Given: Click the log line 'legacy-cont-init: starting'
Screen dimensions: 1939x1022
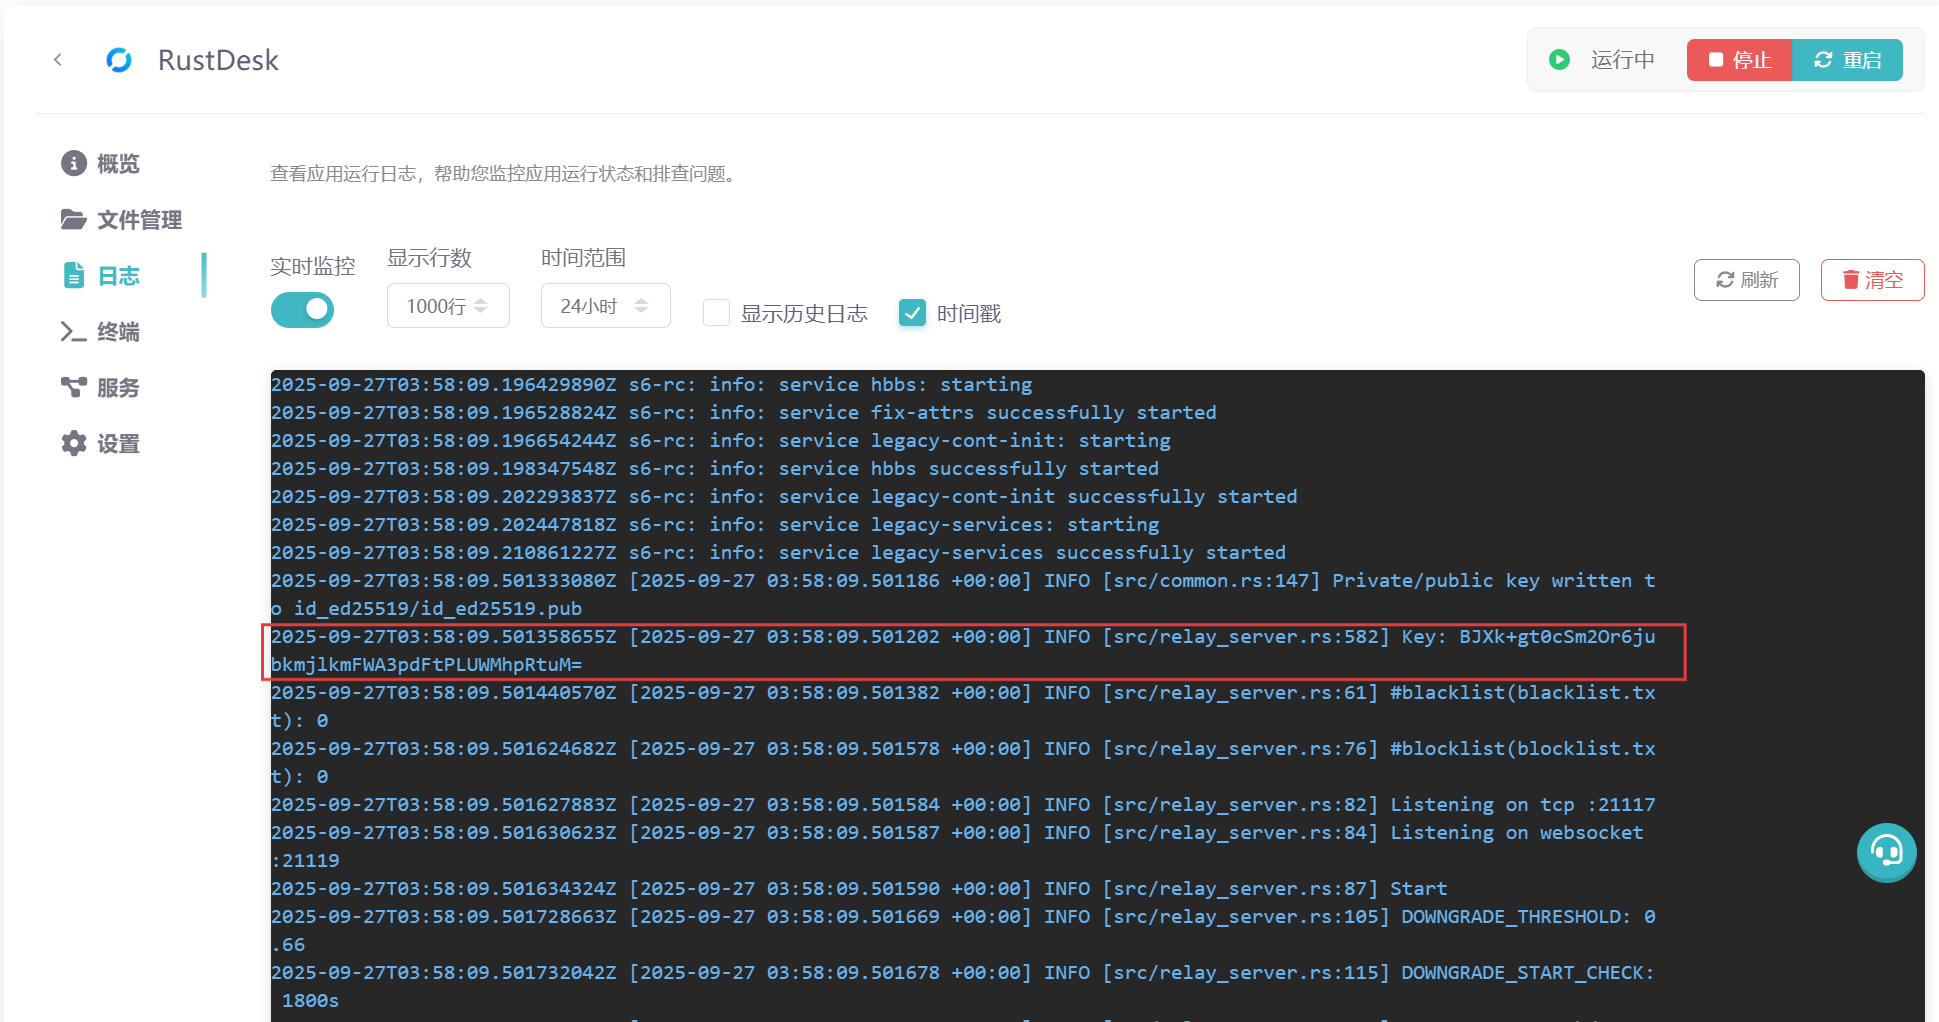Looking at the screenshot, I should [x=721, y=440].
